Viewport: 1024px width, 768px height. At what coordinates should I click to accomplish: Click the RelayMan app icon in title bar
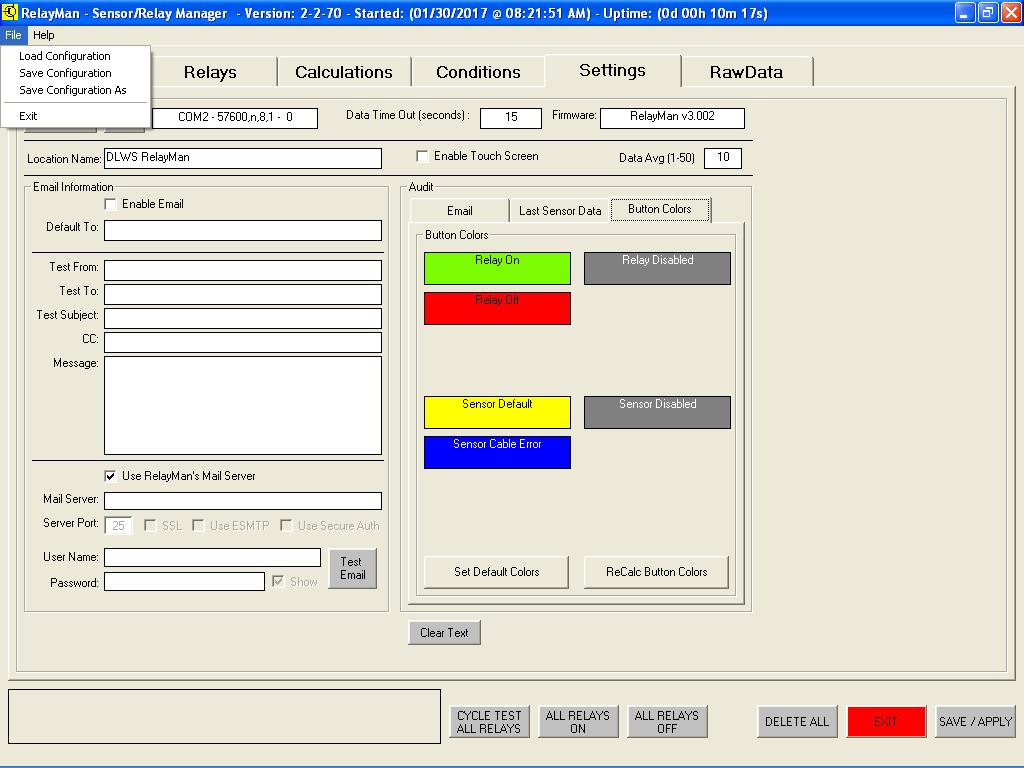(10, 13)
